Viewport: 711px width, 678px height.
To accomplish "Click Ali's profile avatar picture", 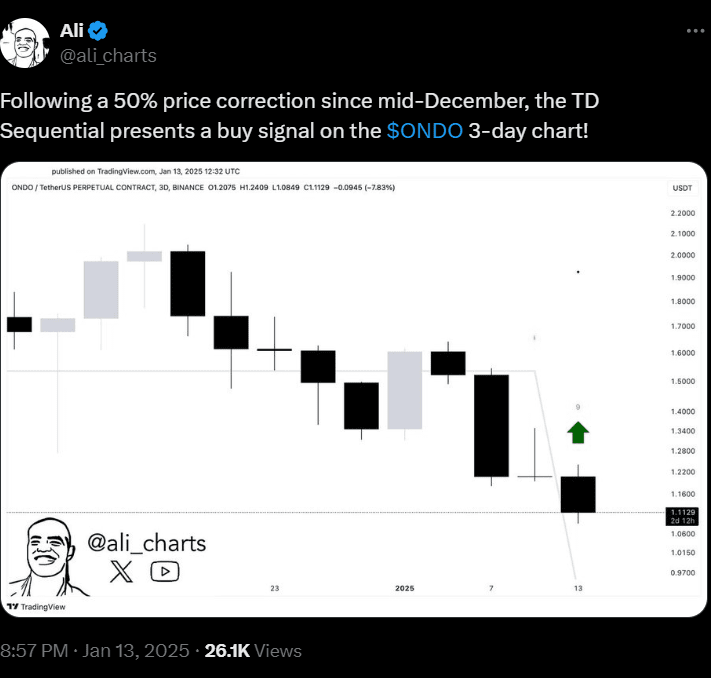I will 26,42.
